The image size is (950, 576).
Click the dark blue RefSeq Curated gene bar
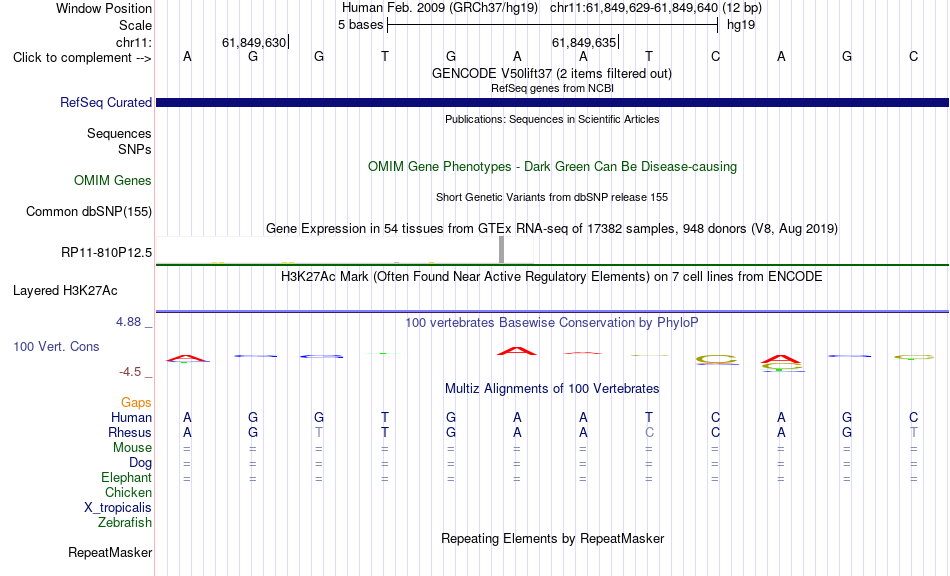click(553, 102)
